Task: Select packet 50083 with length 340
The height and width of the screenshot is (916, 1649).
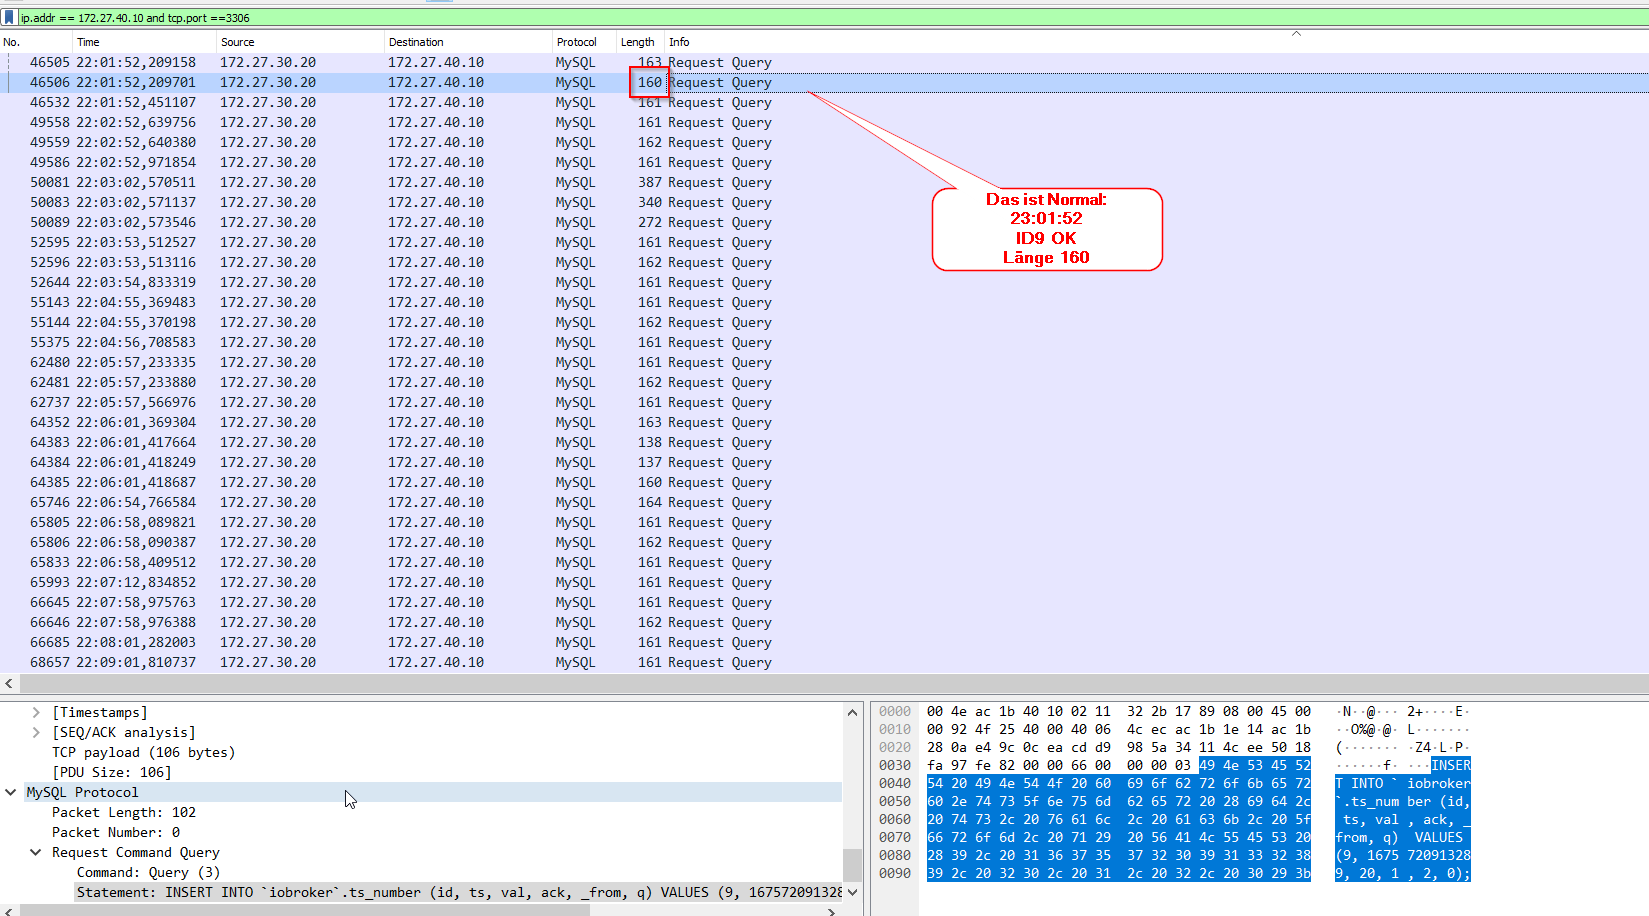Action: coord(824,202)
